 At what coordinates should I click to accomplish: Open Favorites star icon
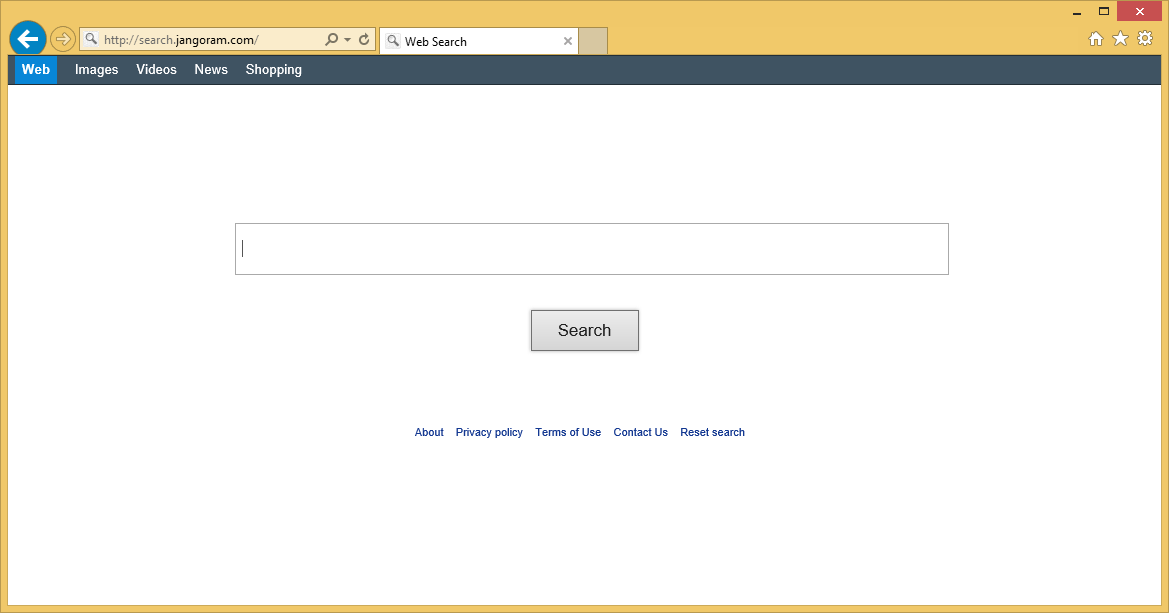point(1120,38)
